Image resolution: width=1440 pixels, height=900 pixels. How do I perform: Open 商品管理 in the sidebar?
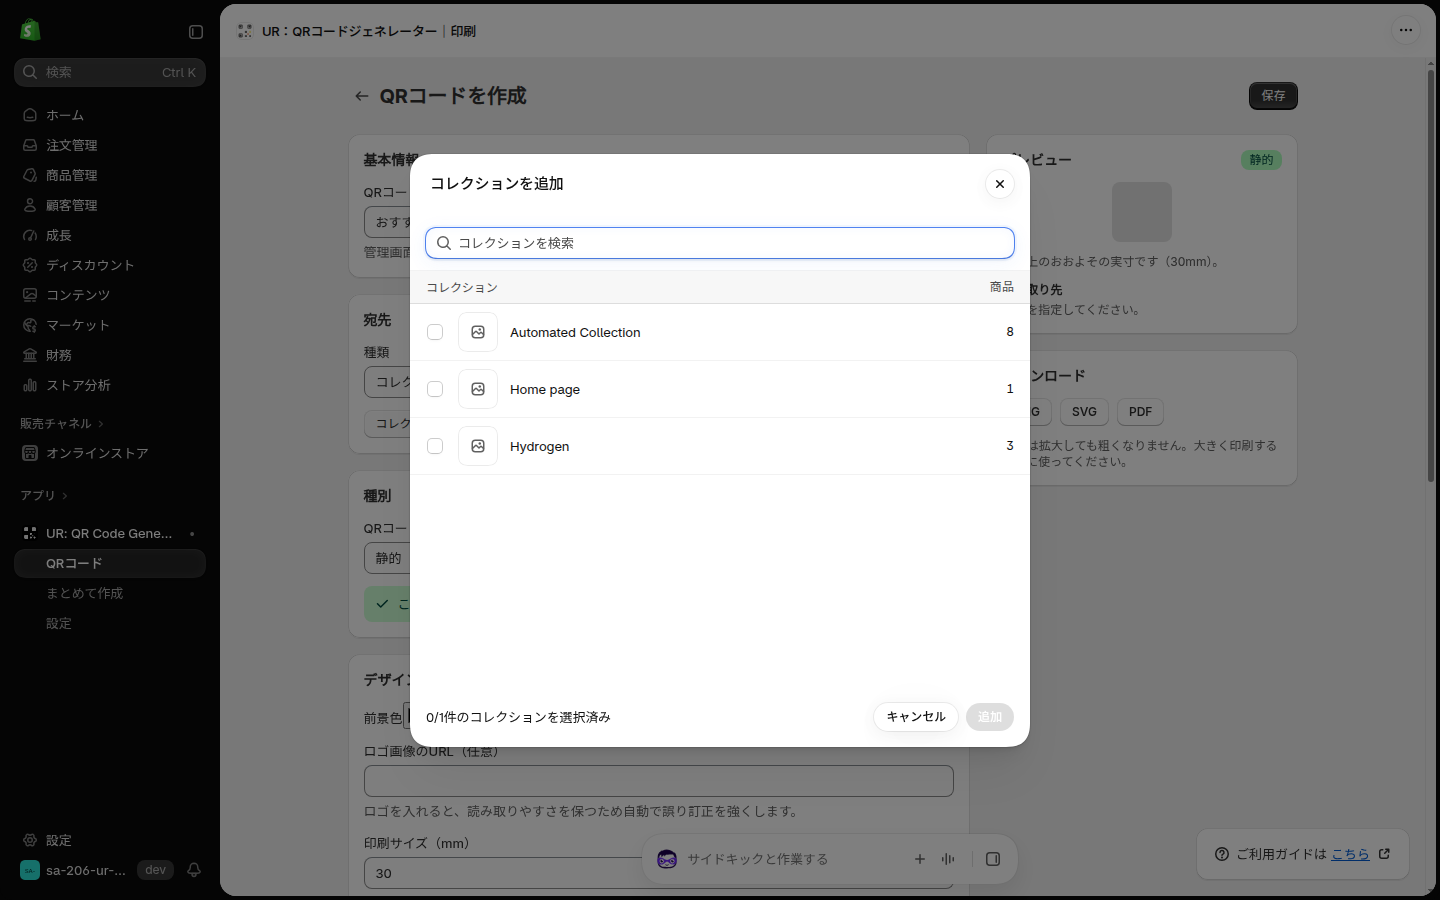[110, 175]
